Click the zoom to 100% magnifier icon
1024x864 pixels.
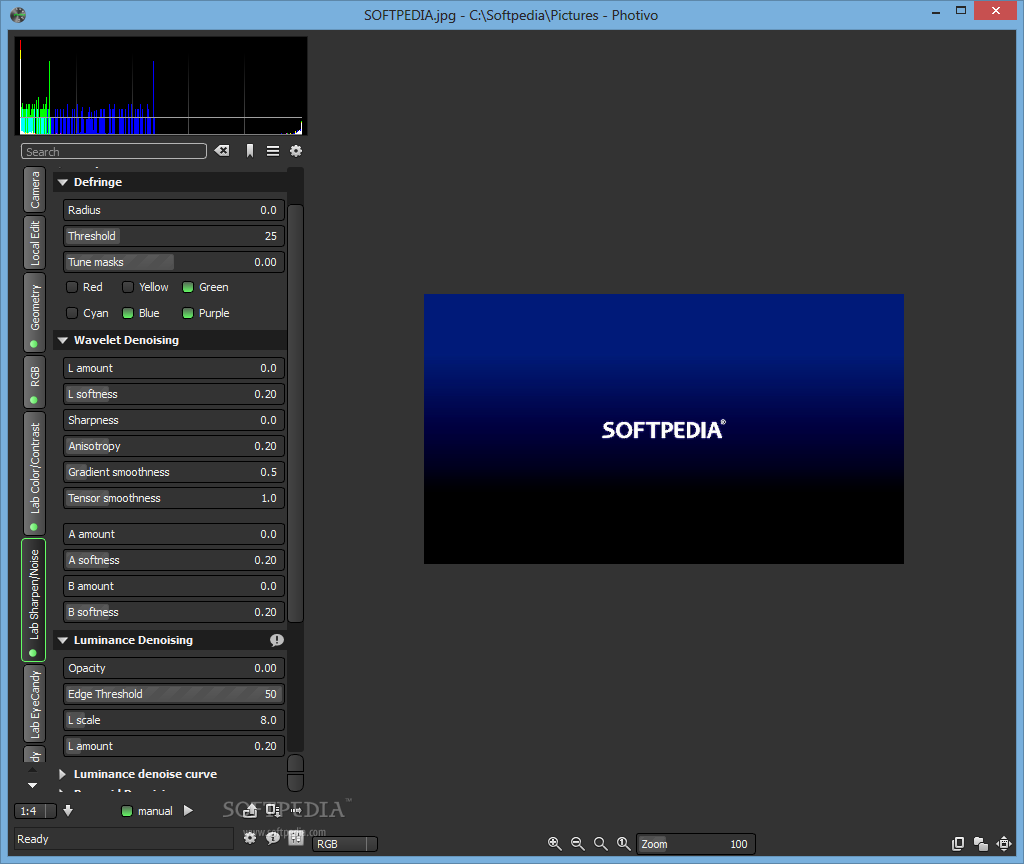[x=623, y=844]
